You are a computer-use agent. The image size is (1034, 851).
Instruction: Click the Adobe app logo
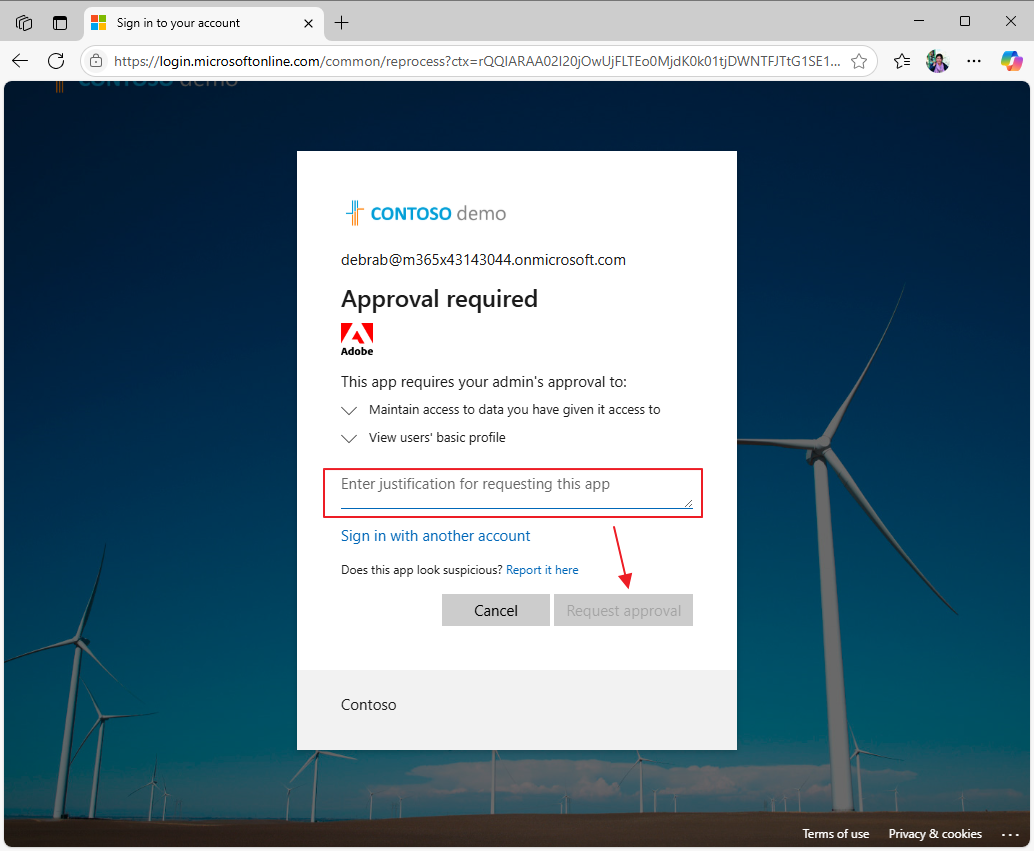coord(357,339)
